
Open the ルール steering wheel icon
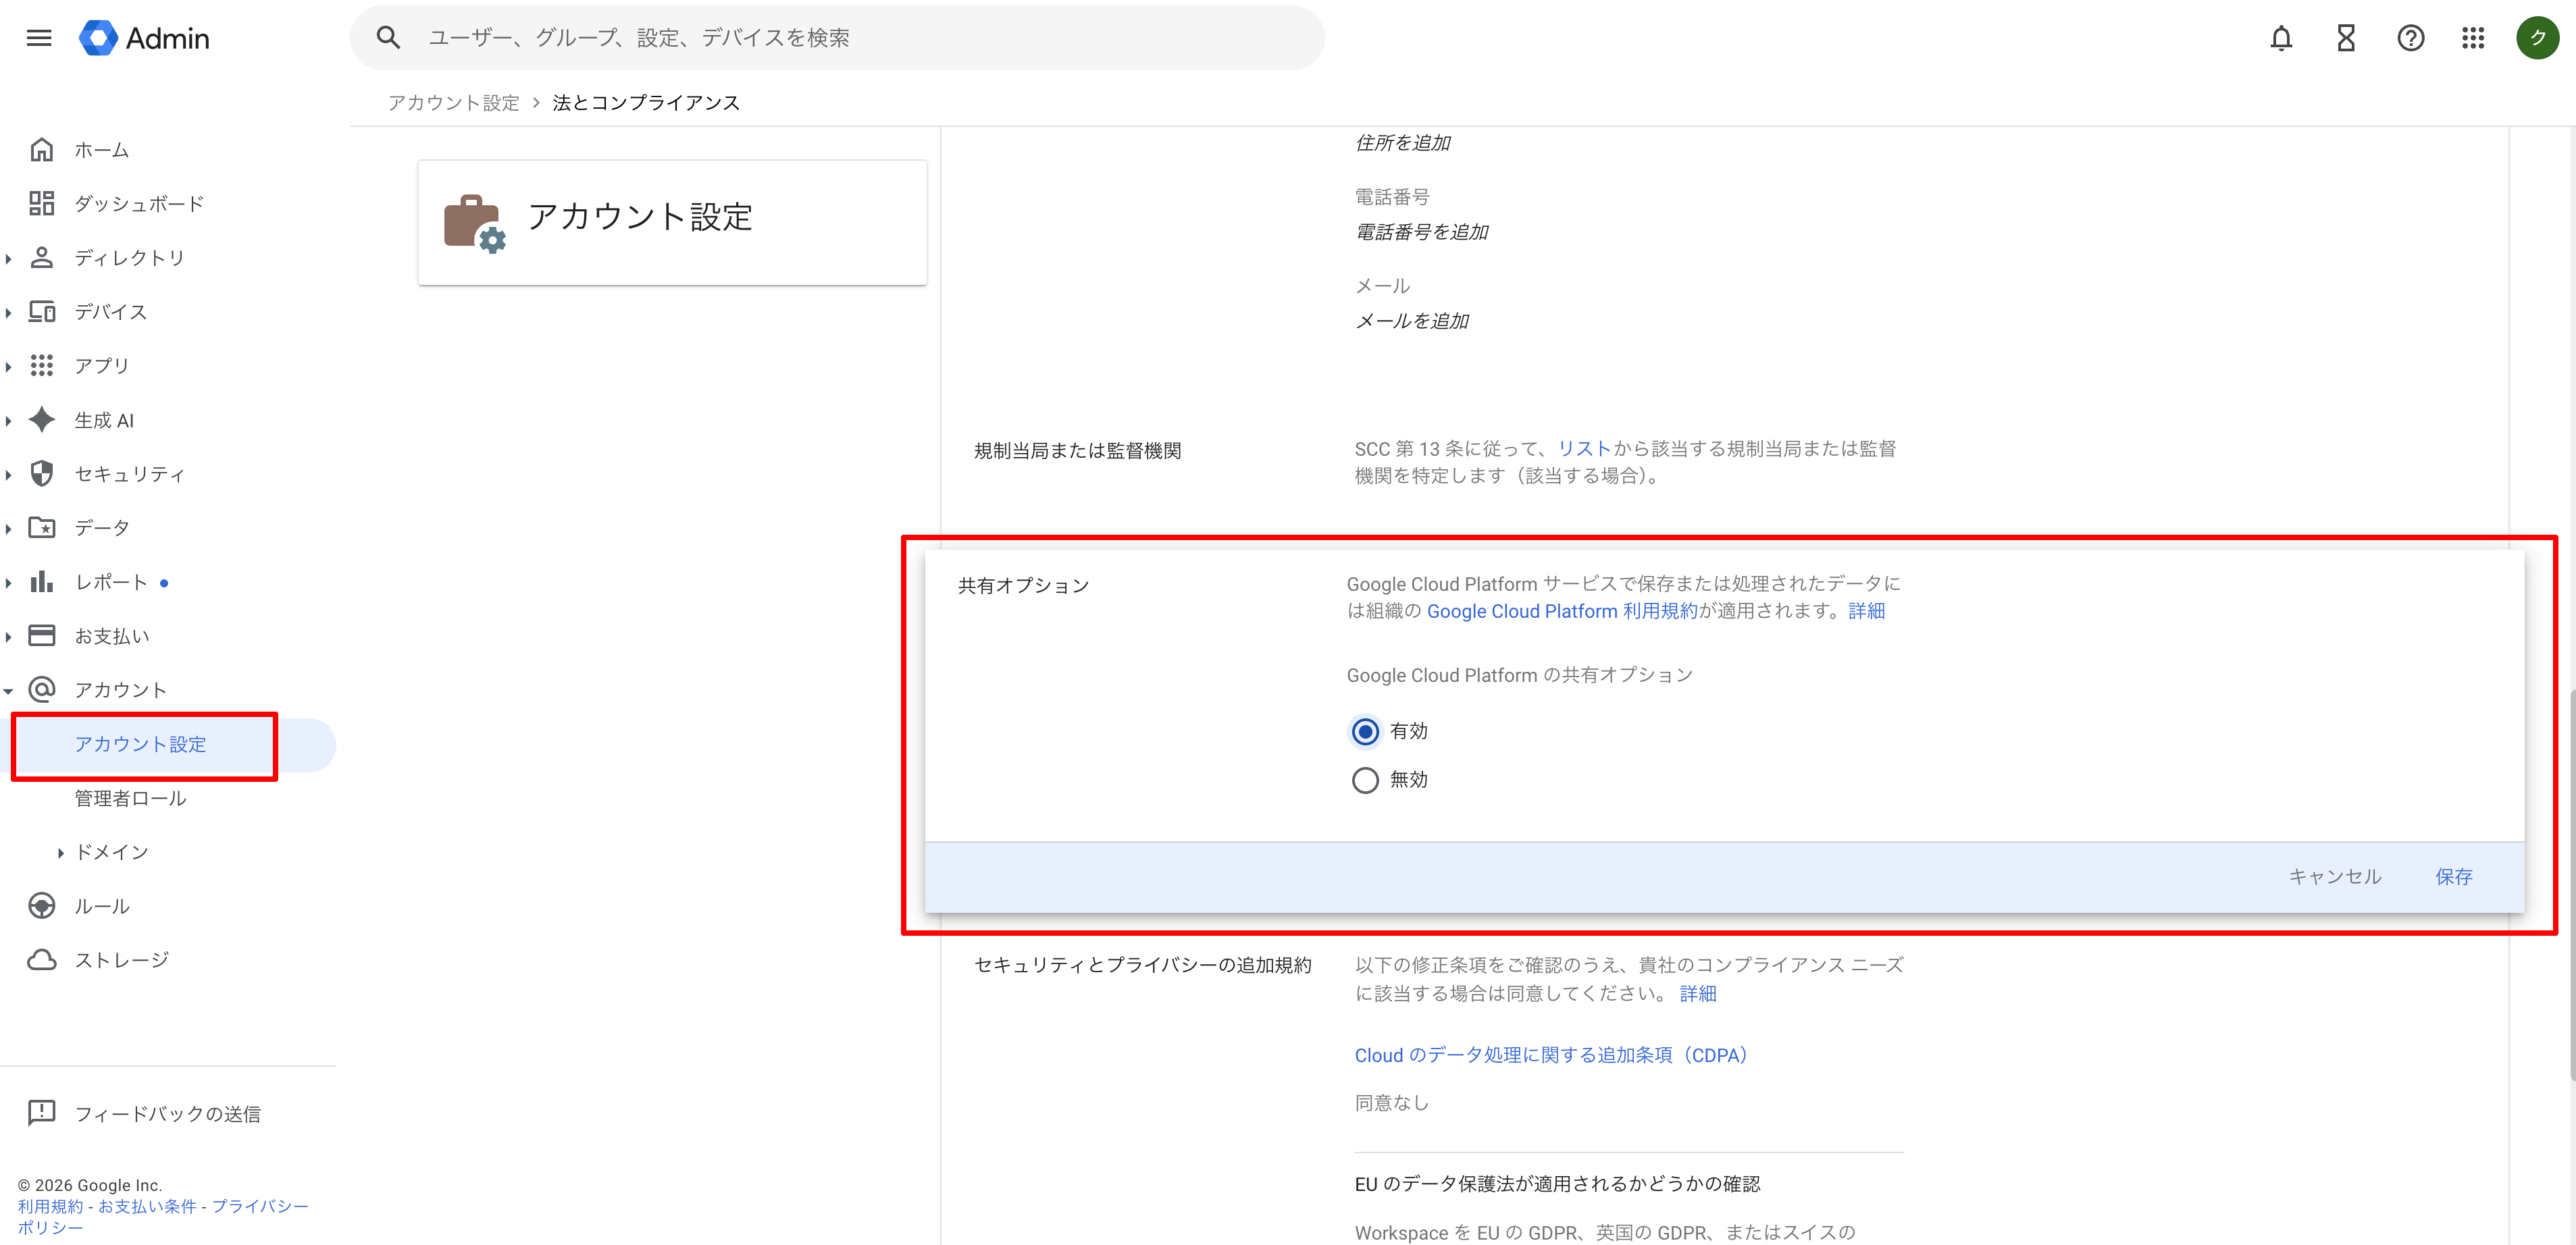point(41,906)
